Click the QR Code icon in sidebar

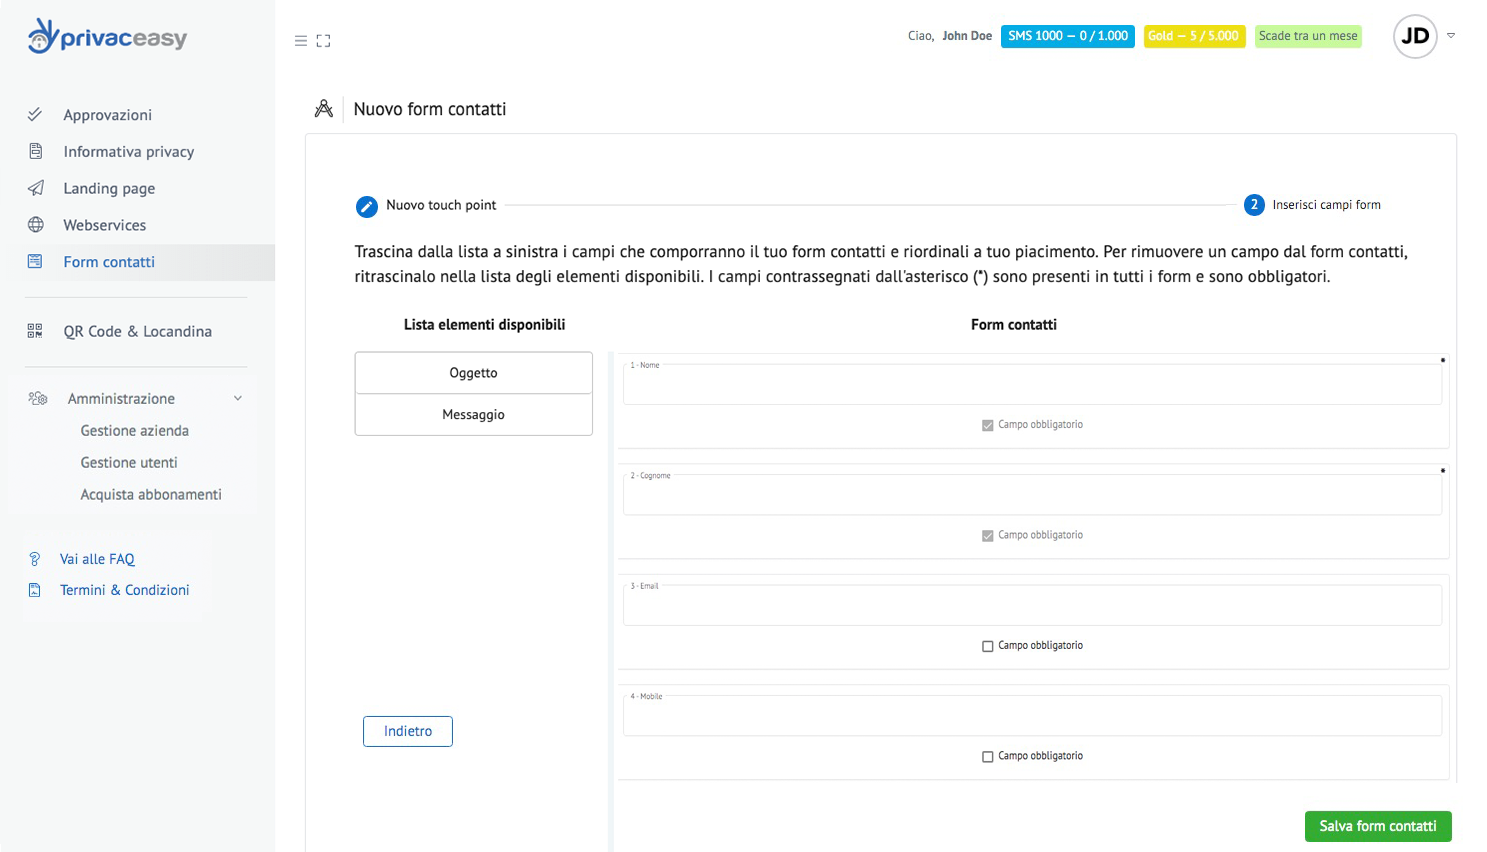(35, 331)
